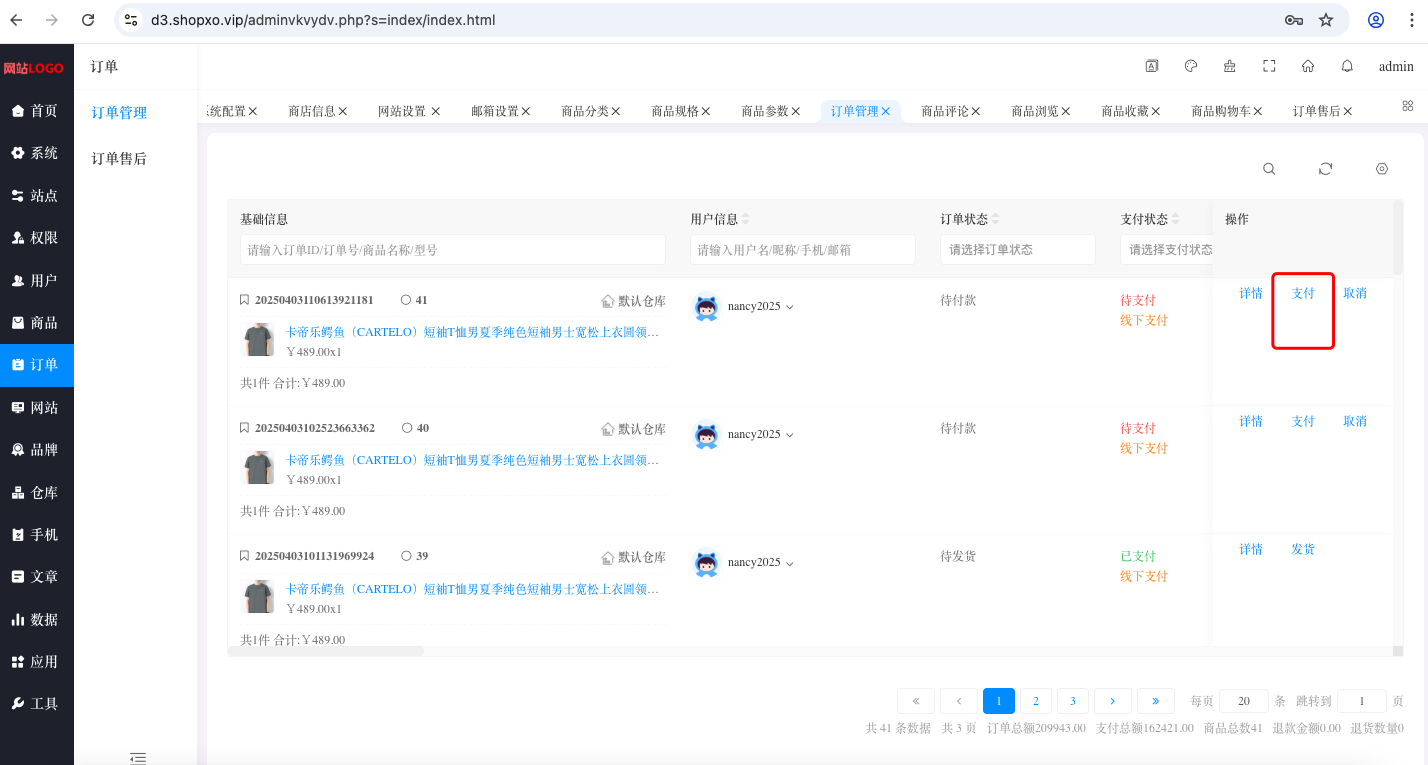Reload the page using browser reload button
This screenshot has width=1428, height=765.
[x=88, y=20]
